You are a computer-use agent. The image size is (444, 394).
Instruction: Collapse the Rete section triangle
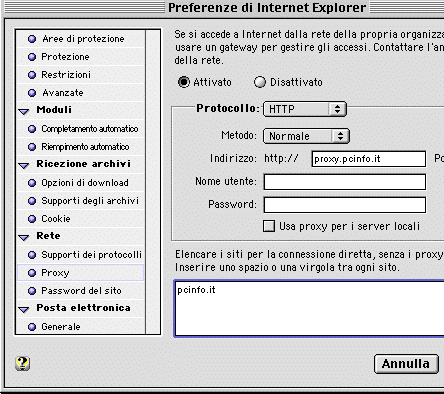pos(24,238)
